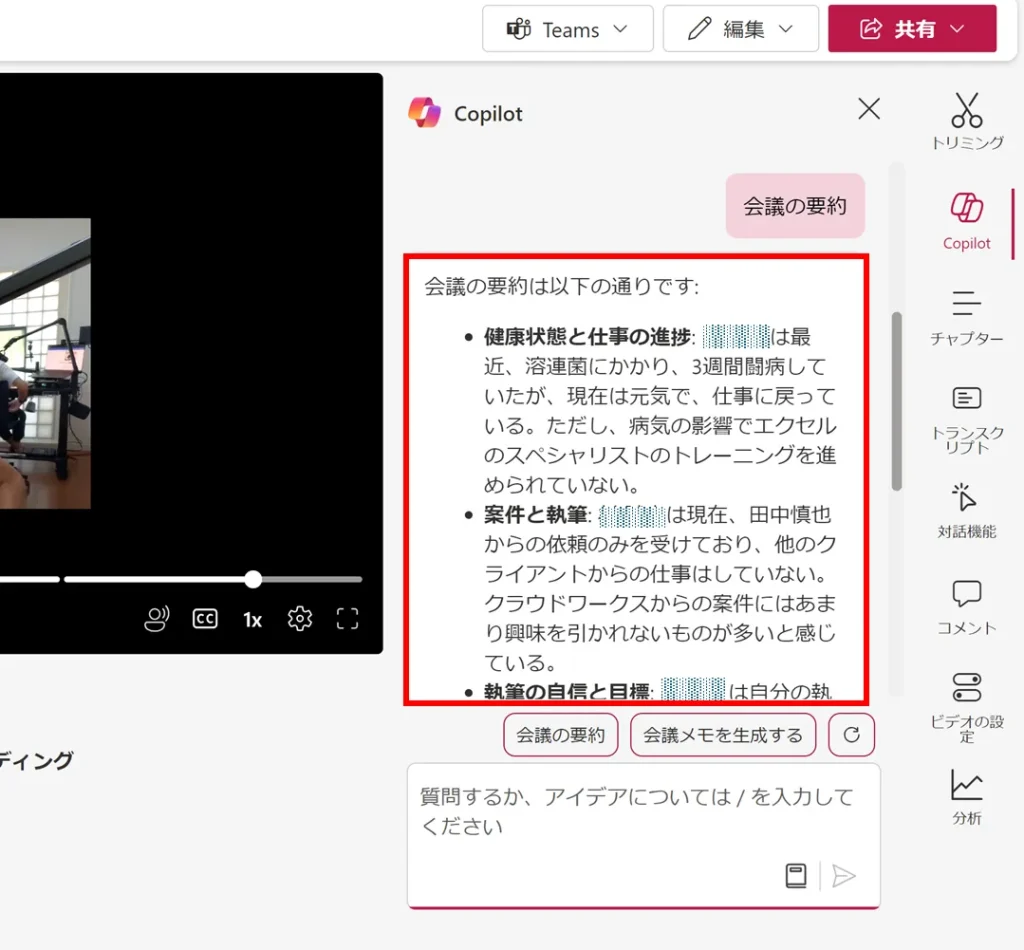
Task: Expand the 編集 (Edit) dropdown
Action: (x=740, y=29)
